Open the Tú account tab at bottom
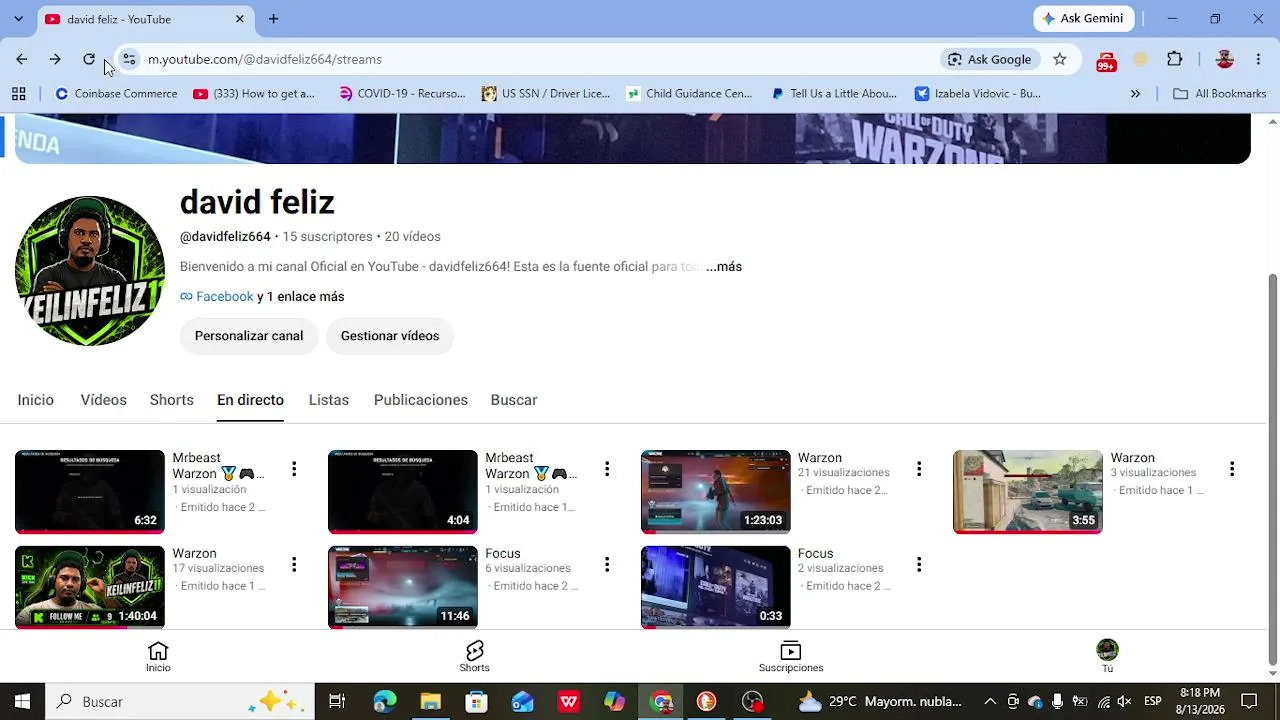The image size is (1280, 720). [1107, 657]
